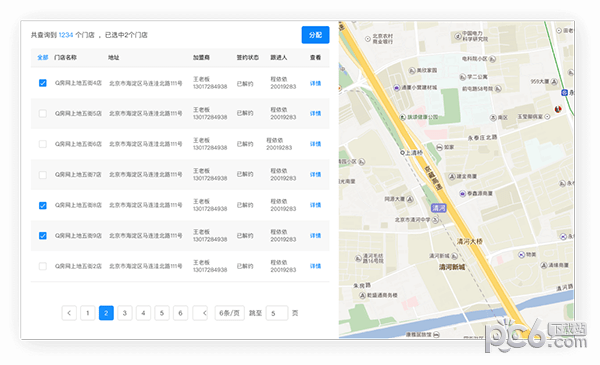
Task: Uncheck the Q房网上地五街9店 checkbox
Action: pos(43,236)
